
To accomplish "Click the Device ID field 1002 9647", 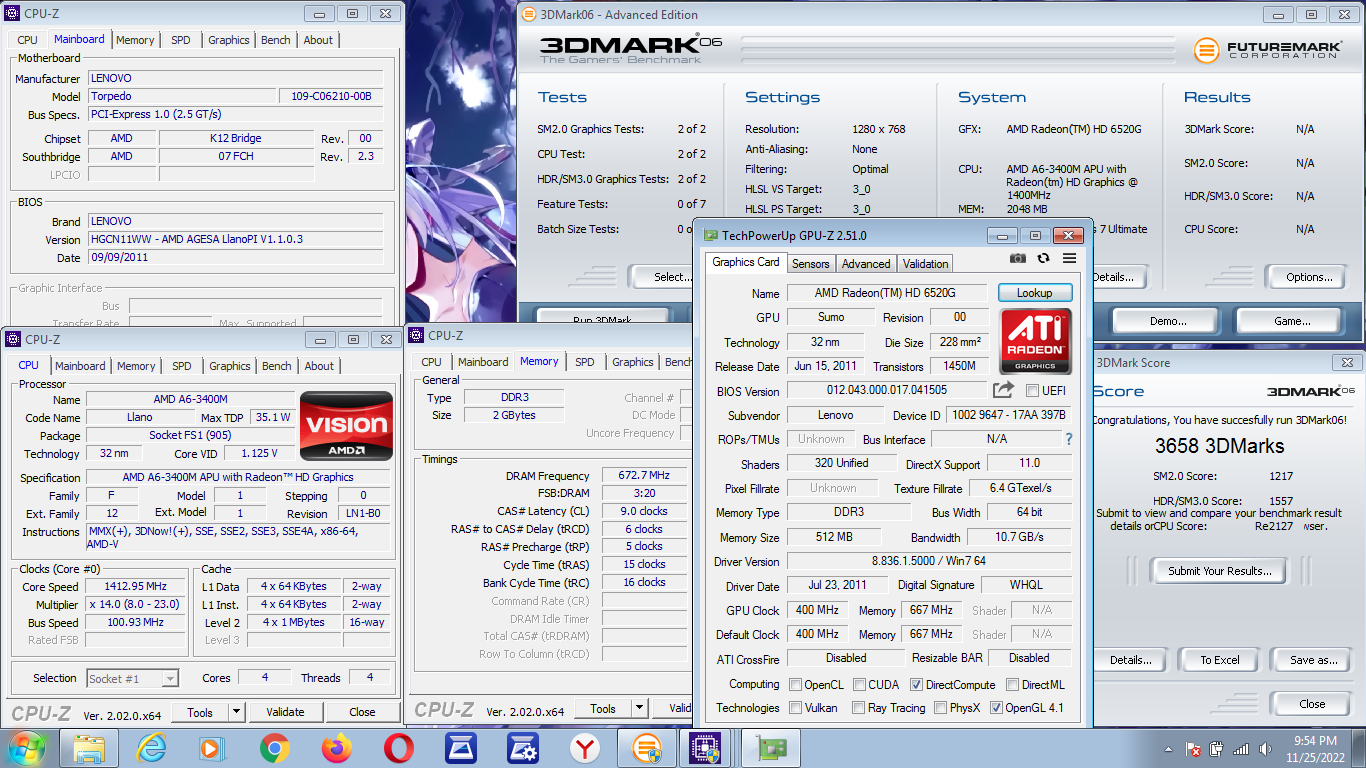I will (x=1009, y=415).
